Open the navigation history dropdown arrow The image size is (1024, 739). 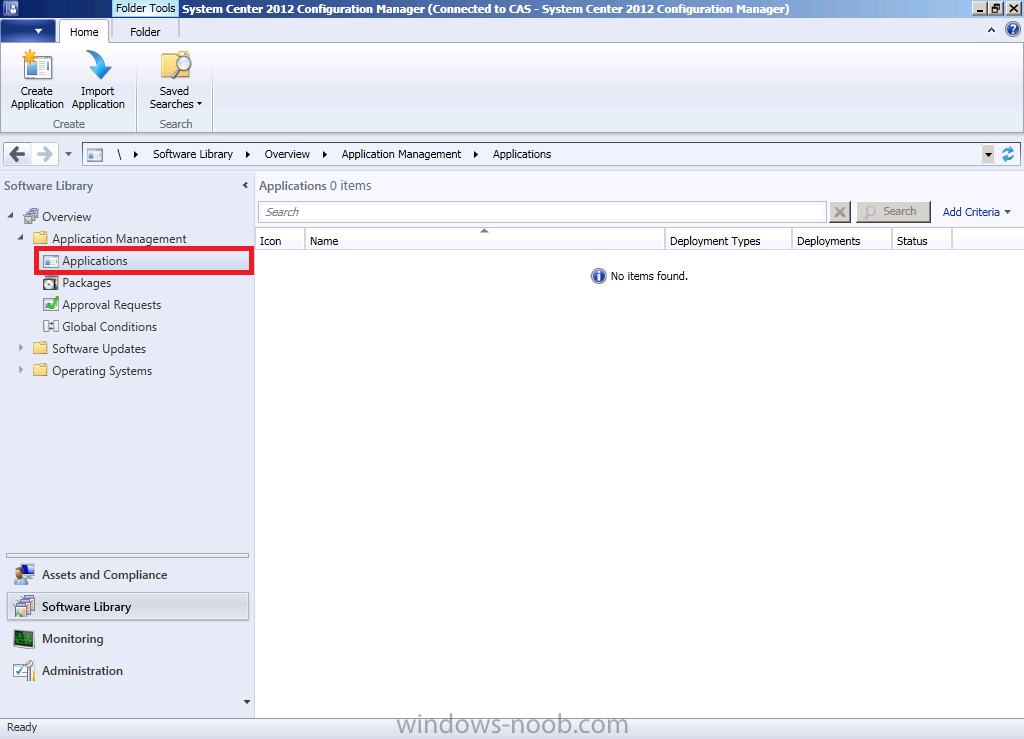point(69,154)
